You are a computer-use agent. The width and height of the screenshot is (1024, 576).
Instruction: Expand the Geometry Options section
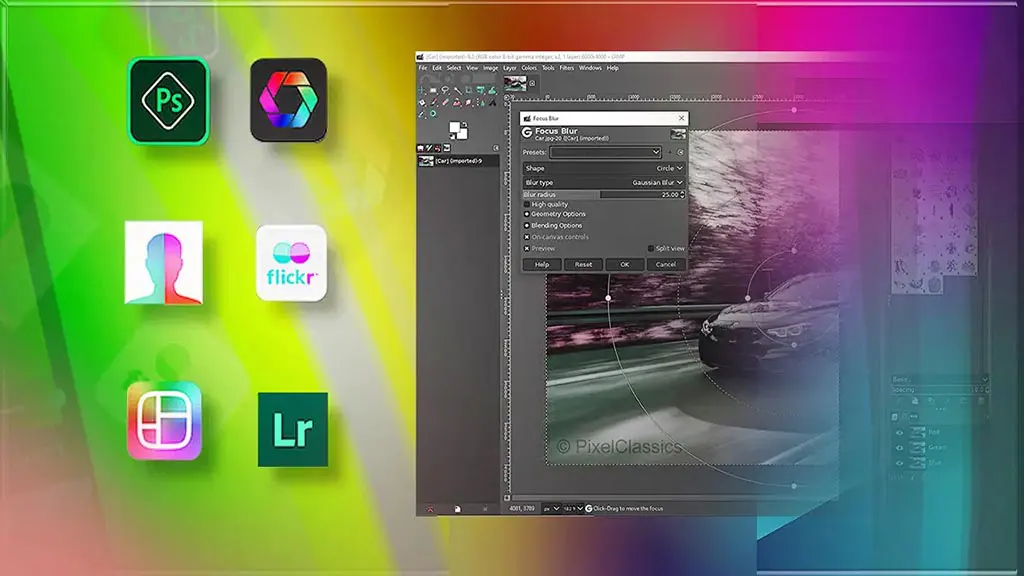554,214
